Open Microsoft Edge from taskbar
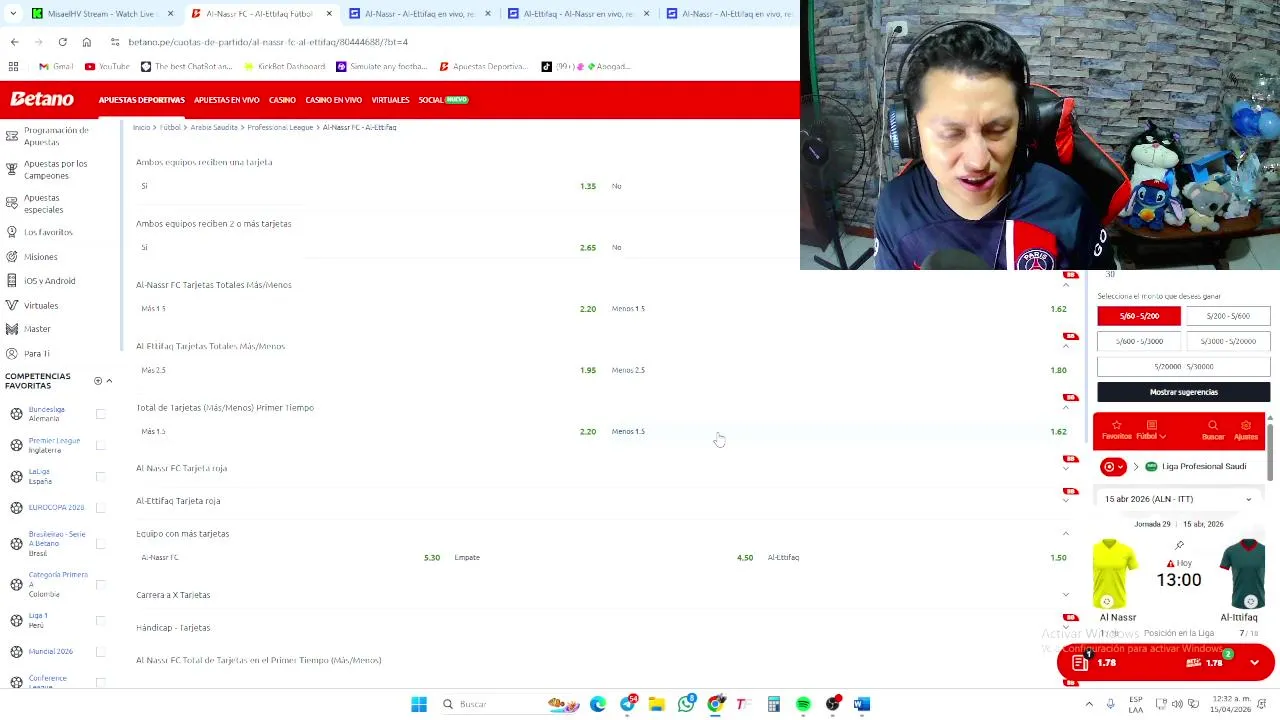 (598, 704)
